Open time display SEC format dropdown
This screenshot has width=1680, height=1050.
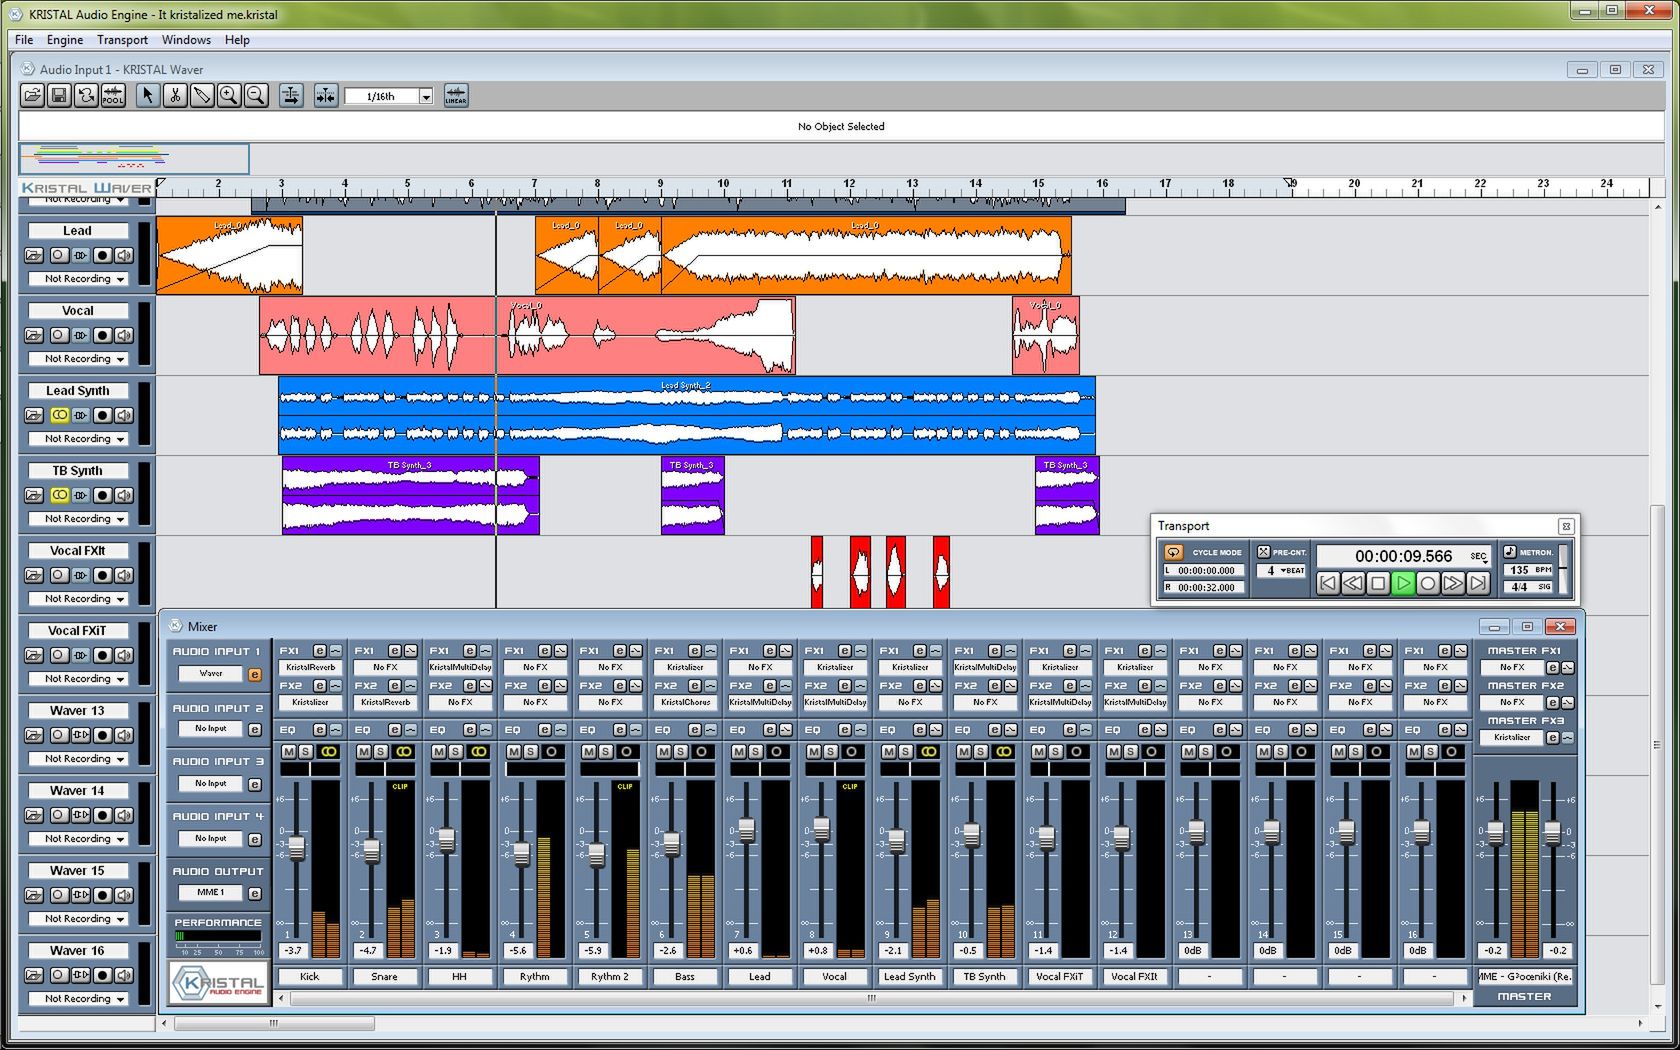click(x=1479, y=557)
